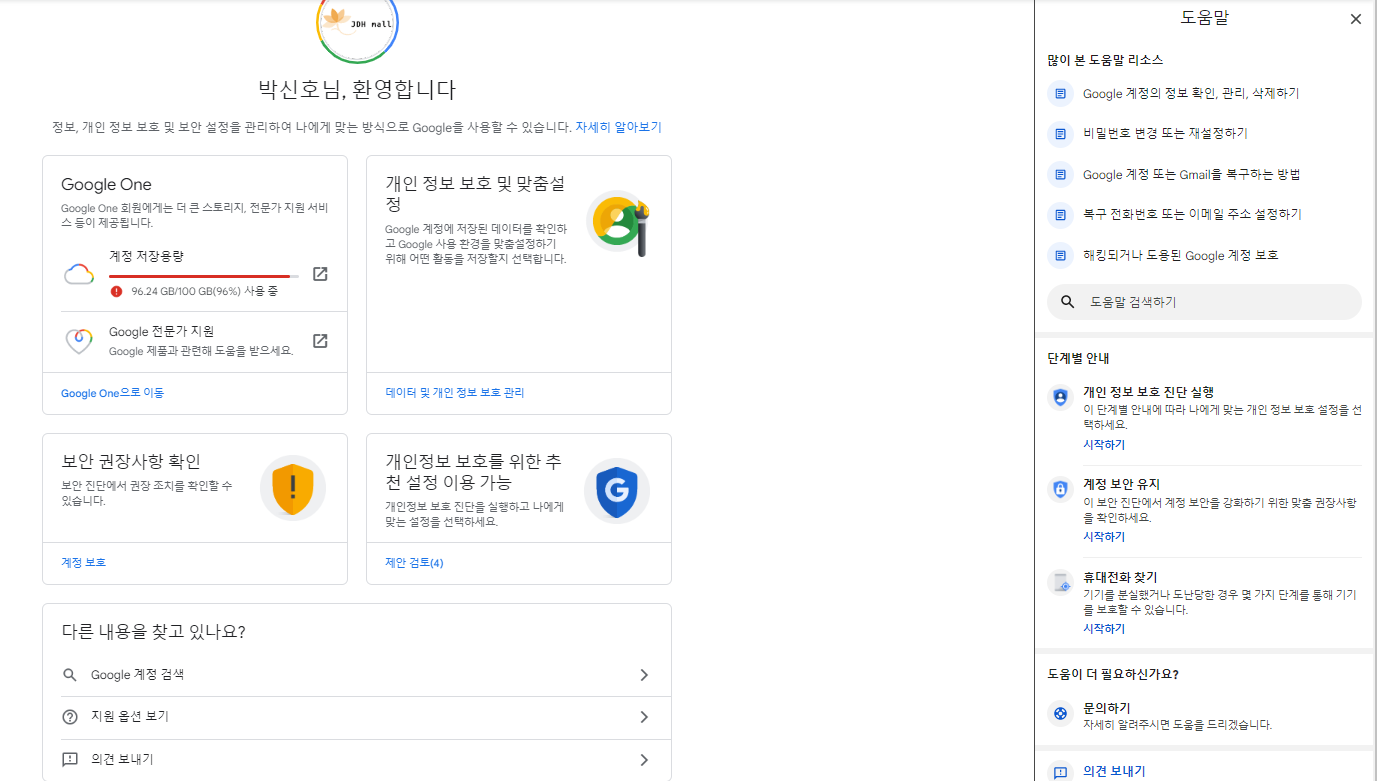Click the red storage warning icon
The width and height of the screenshot is (1377, 781).
(x=116, y=291)
